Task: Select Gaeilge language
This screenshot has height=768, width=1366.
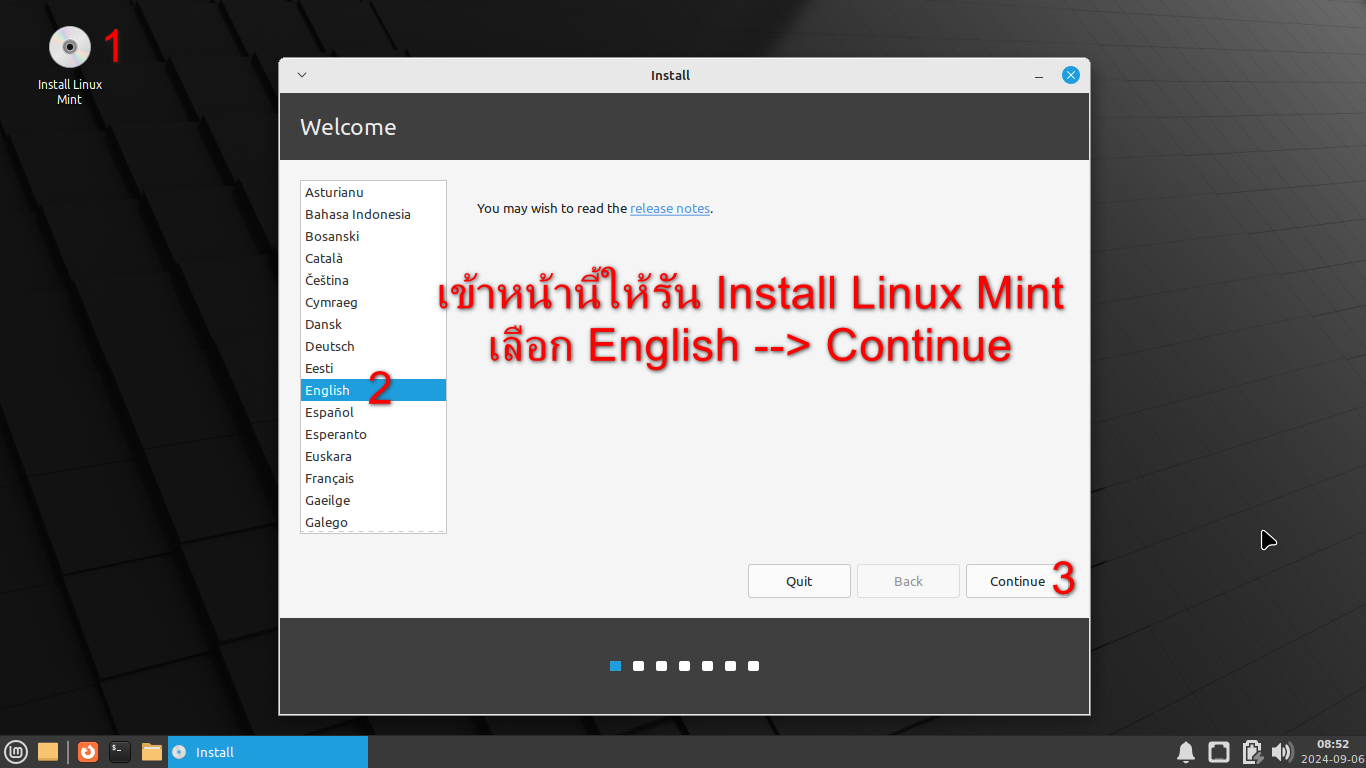Action: [x=373, y=500]
